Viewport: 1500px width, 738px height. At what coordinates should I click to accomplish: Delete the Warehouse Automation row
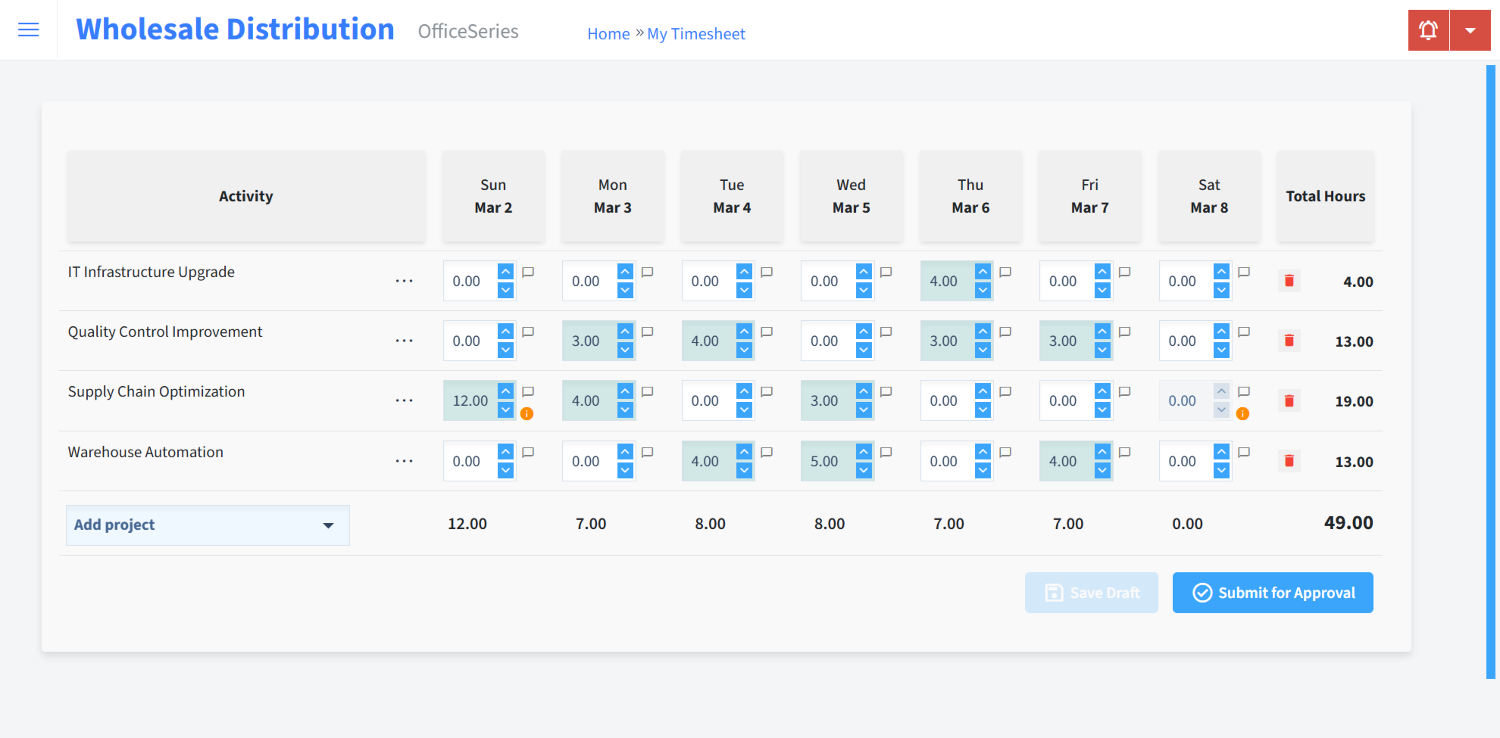[1288, 461]
